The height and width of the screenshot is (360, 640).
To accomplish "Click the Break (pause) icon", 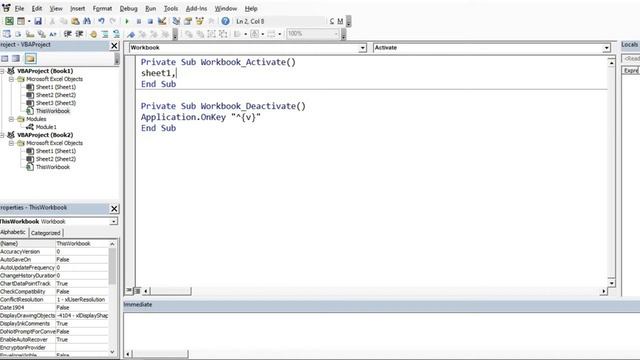I will (x=139, y=21).
